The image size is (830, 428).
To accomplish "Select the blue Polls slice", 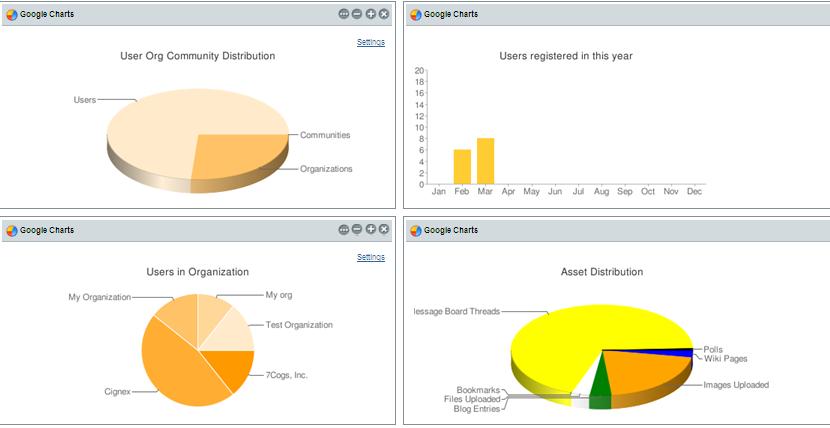I will point(672,352).
